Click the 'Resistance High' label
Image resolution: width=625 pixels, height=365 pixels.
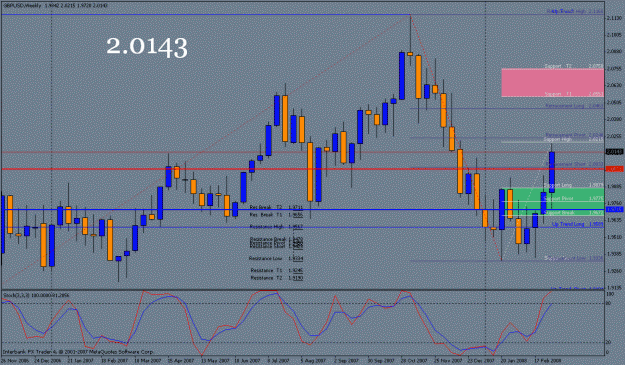(x=267, y=227)
